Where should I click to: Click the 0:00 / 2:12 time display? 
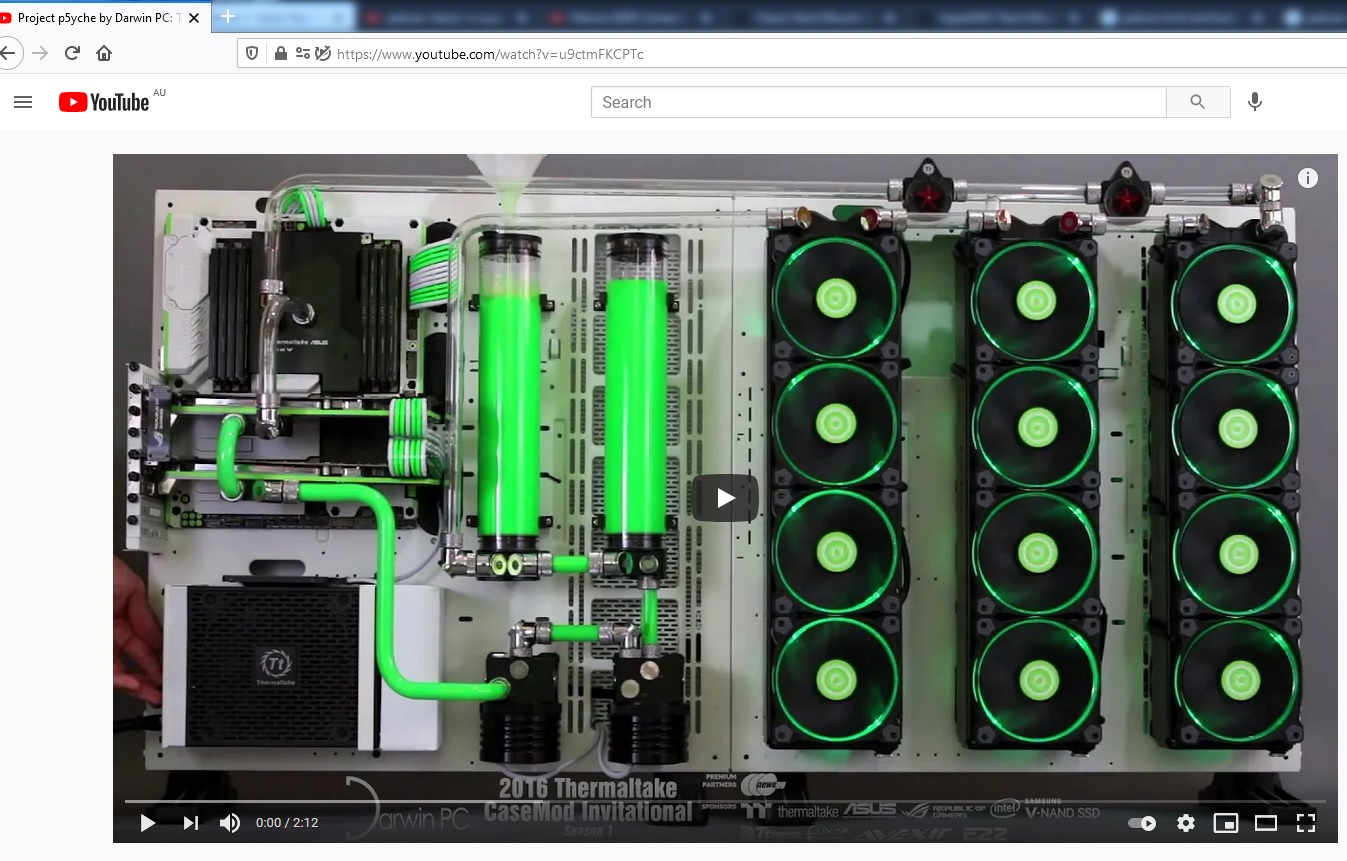tap(287, 823)
